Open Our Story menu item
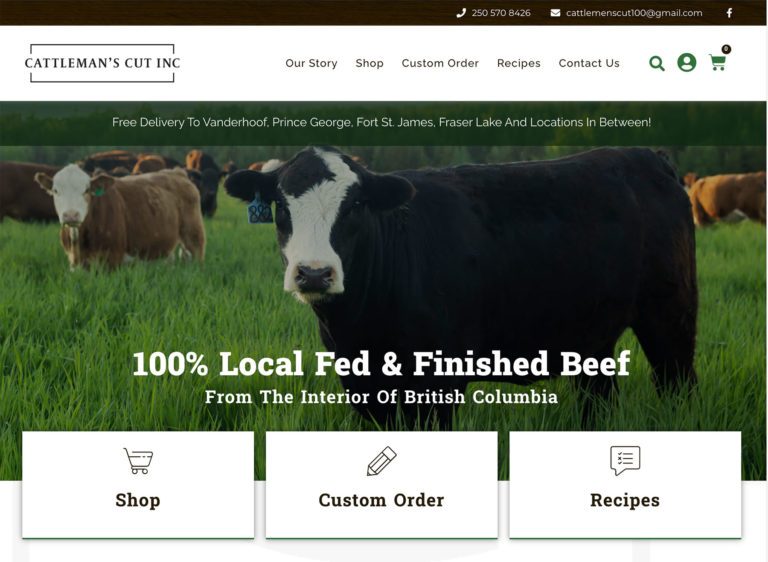The image size is (768, 562). pos(312,63)
